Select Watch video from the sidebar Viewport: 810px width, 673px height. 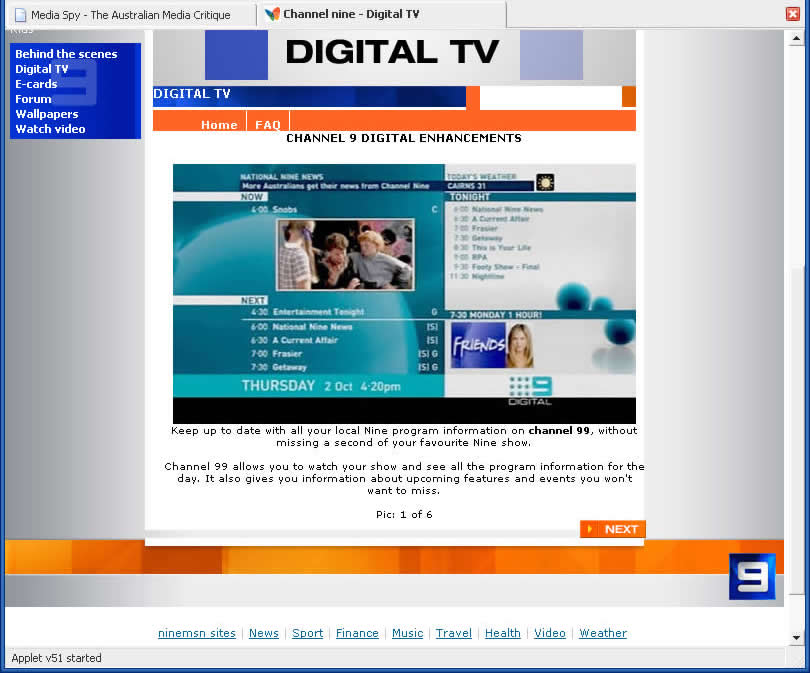point(50,129)
